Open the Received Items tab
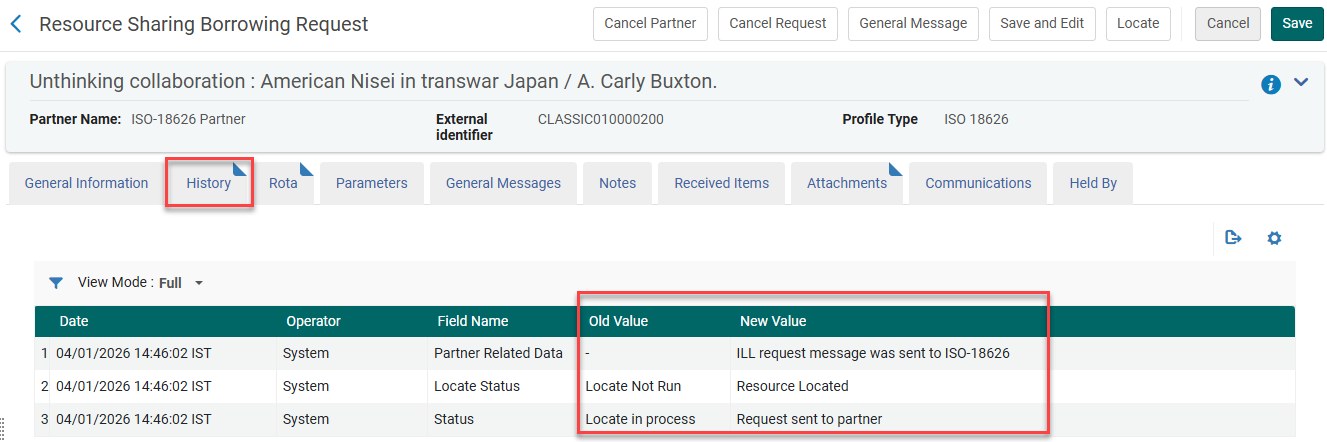Viewport: 1327px width, 442px height. (x=722, y=183)
